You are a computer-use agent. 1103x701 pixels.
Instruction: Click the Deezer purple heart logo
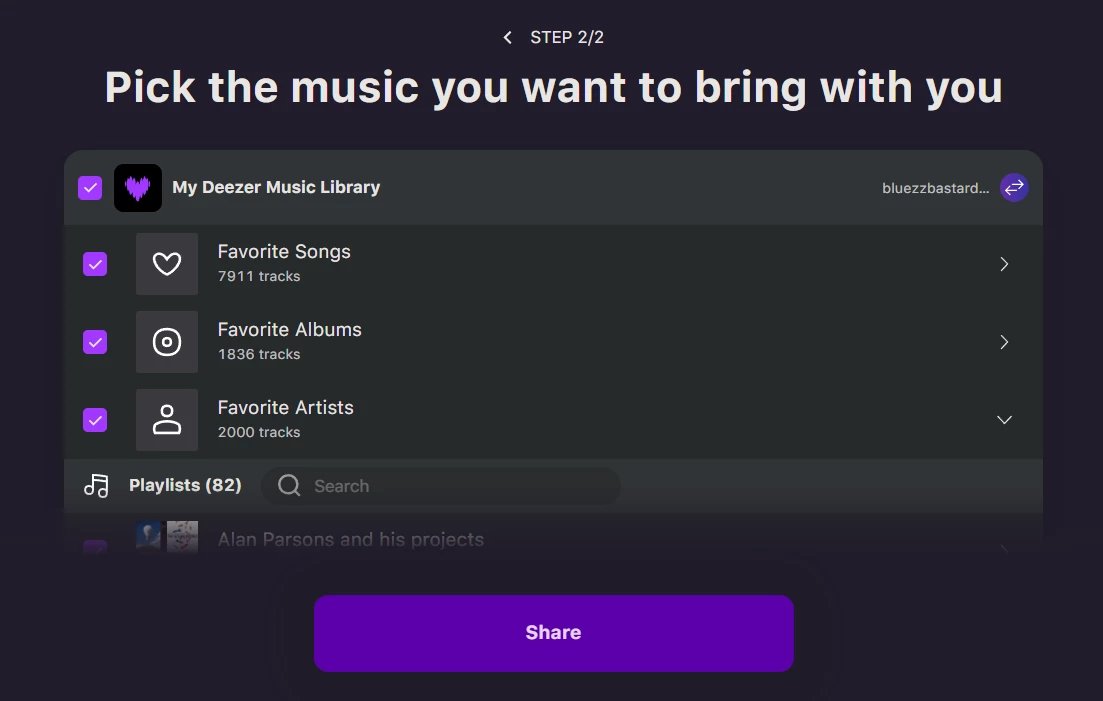tap(138, 188)
